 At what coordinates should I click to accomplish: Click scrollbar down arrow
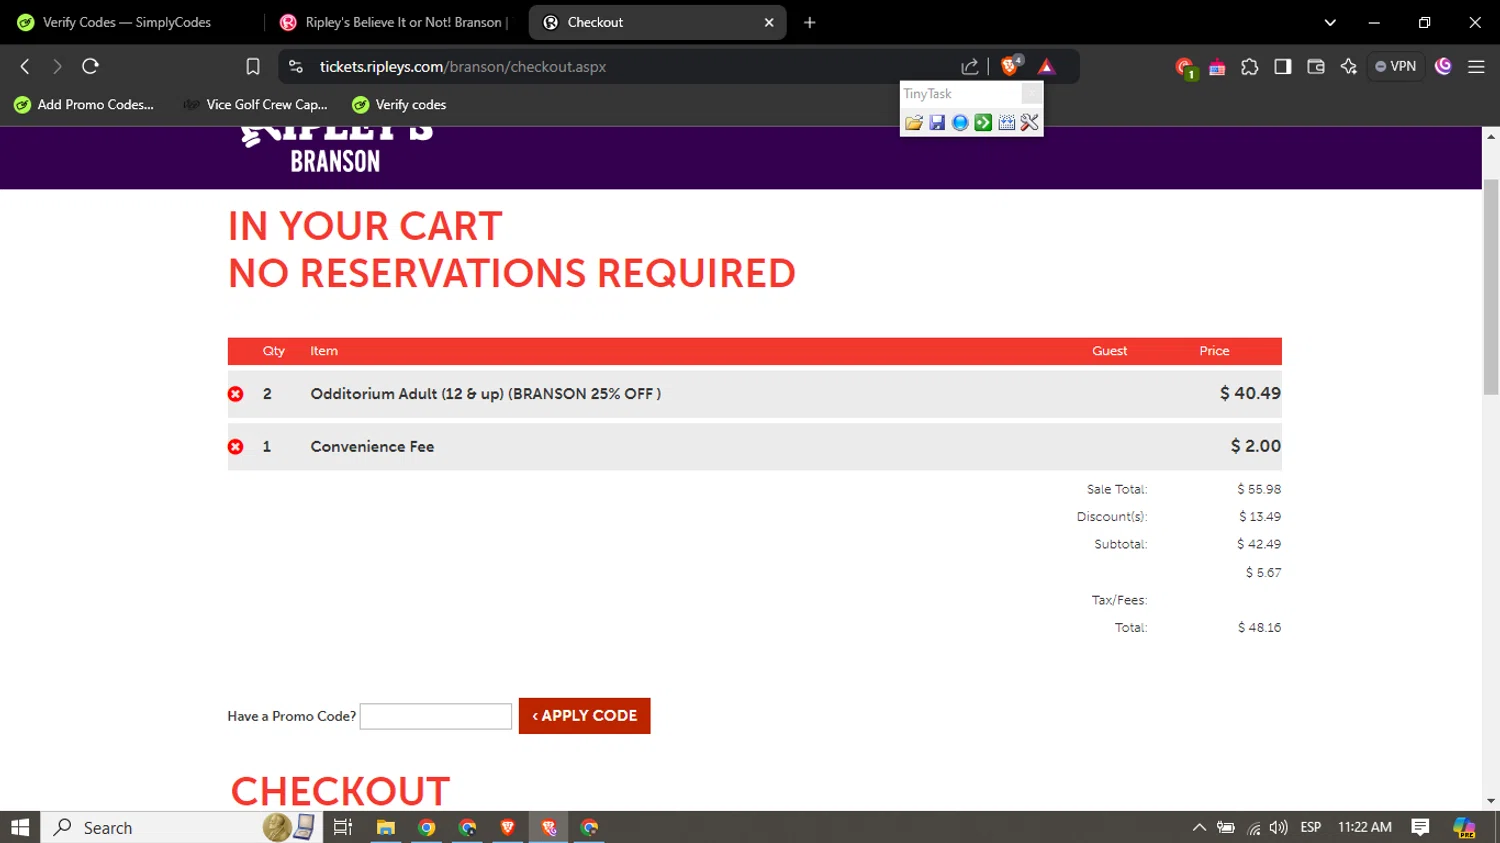1491,801
